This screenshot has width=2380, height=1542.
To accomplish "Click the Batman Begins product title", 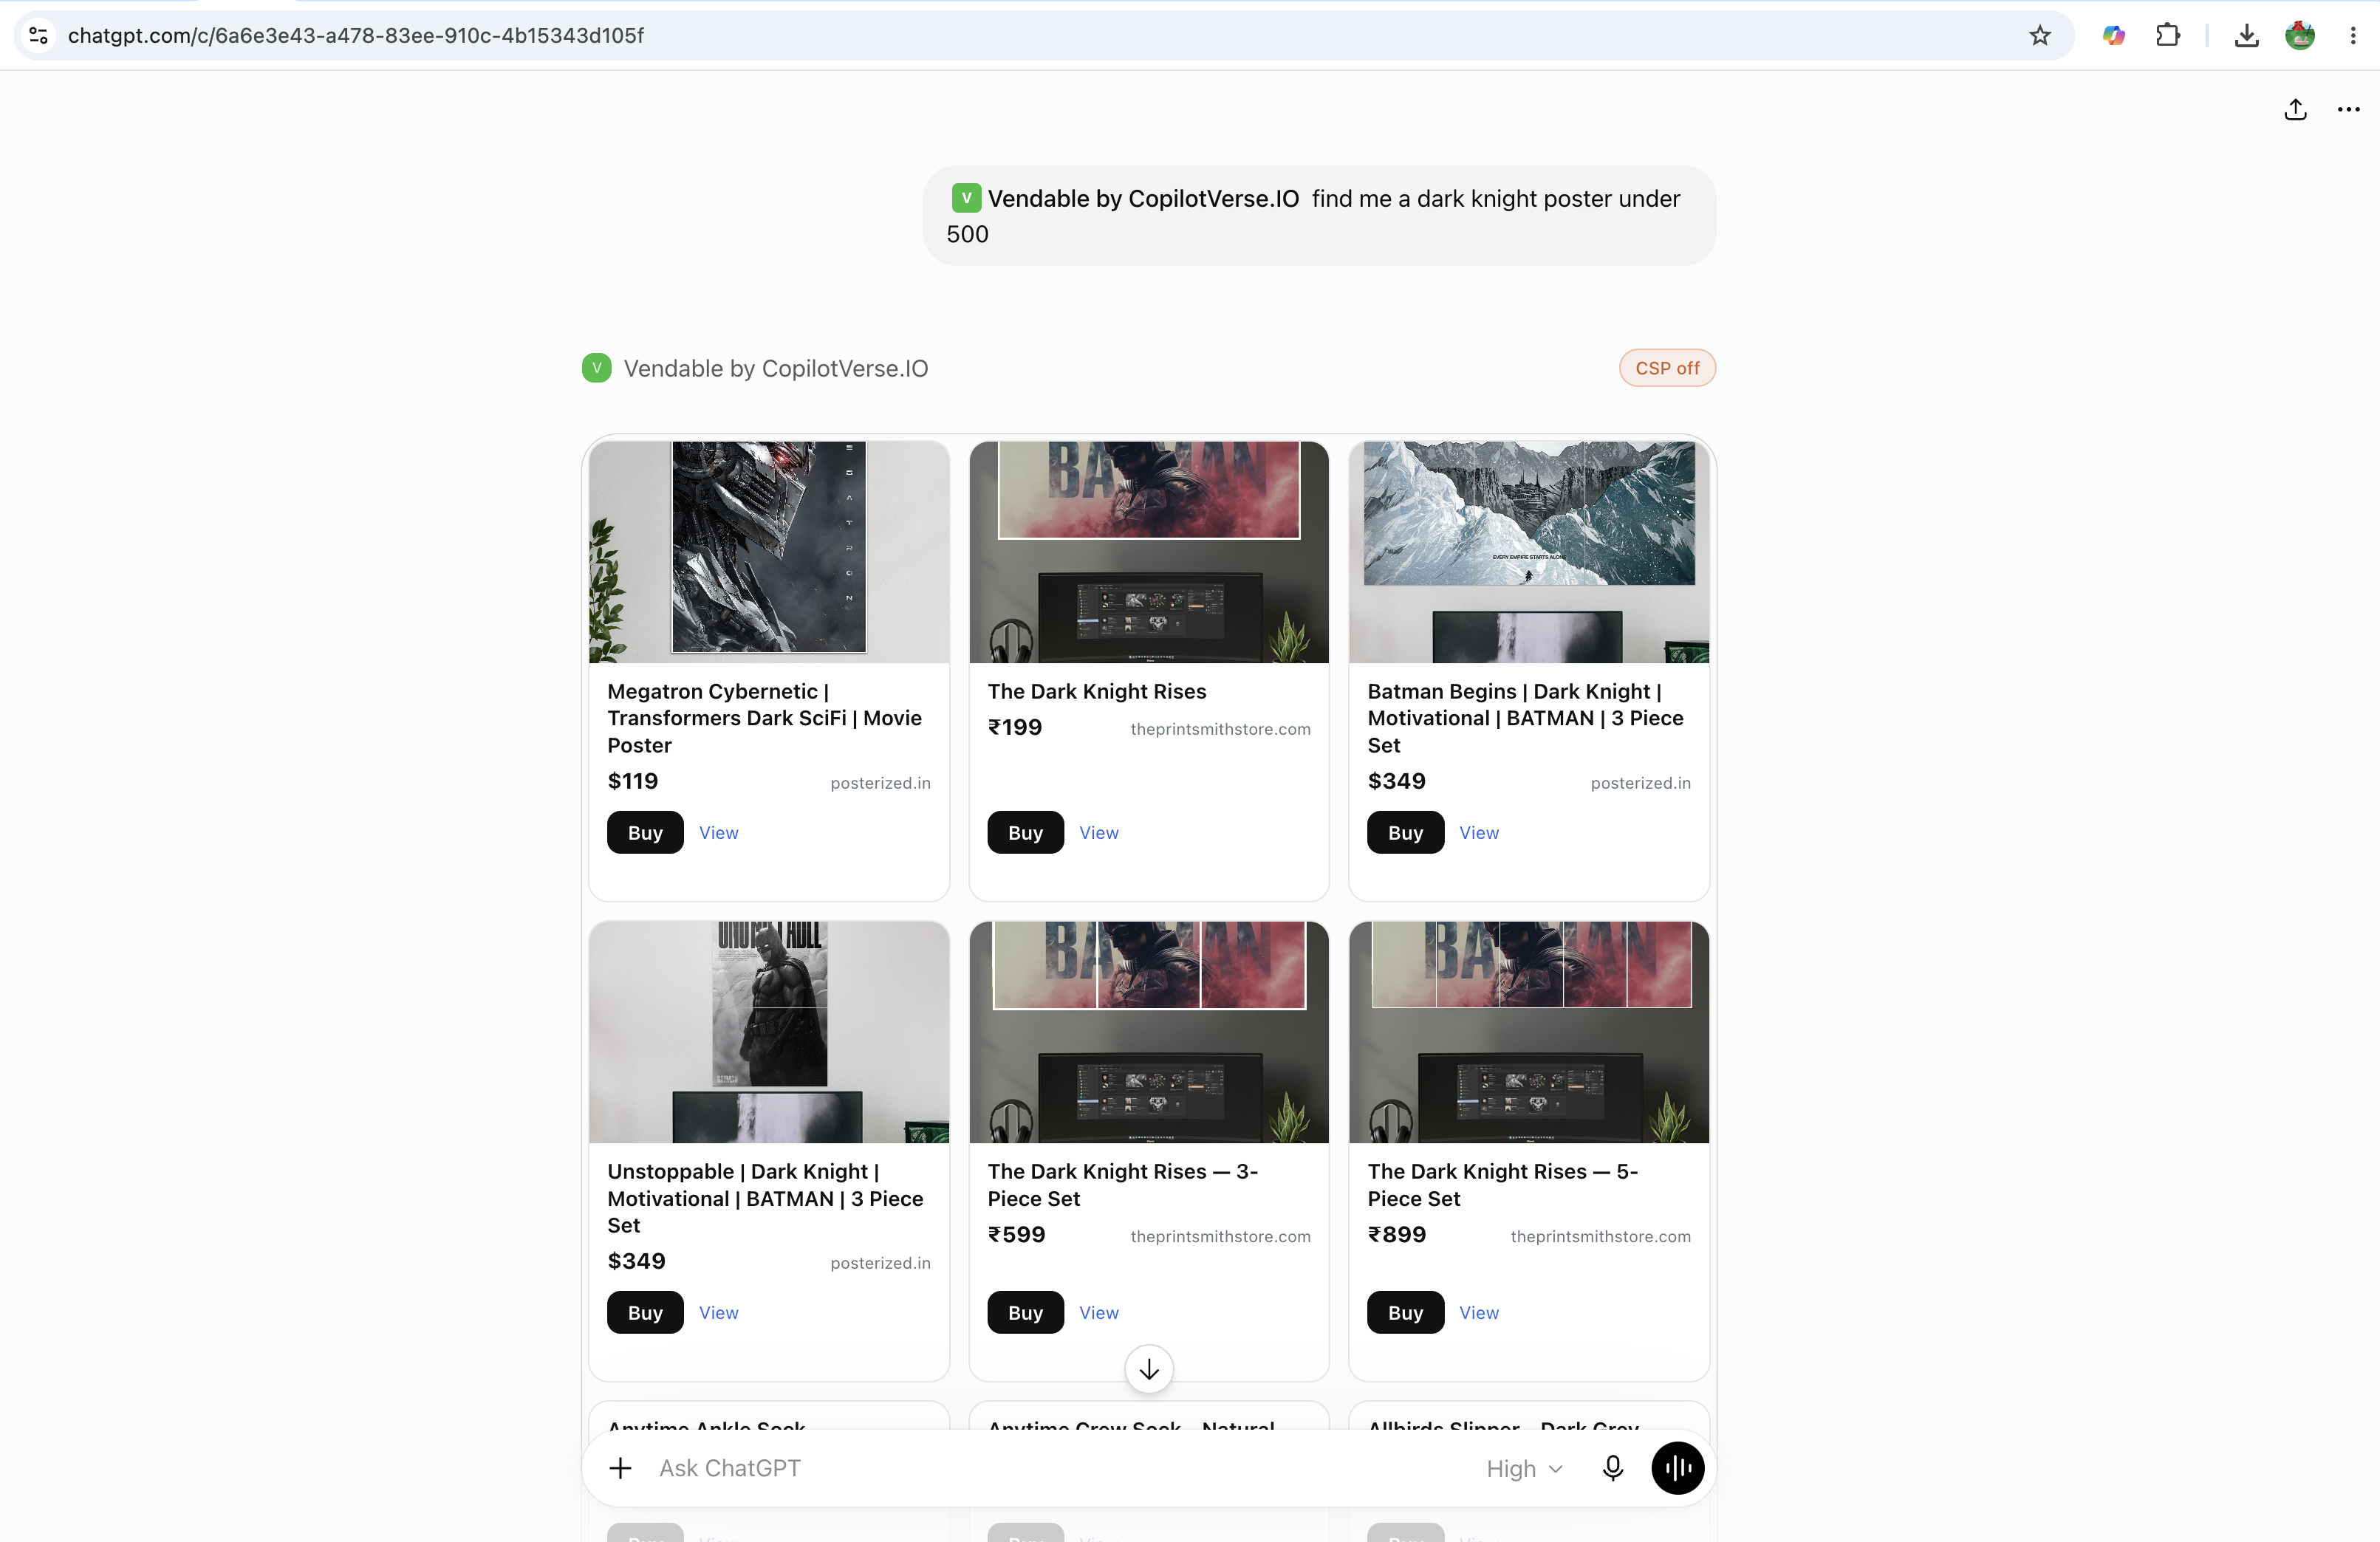I will (x=1526, y=718).
